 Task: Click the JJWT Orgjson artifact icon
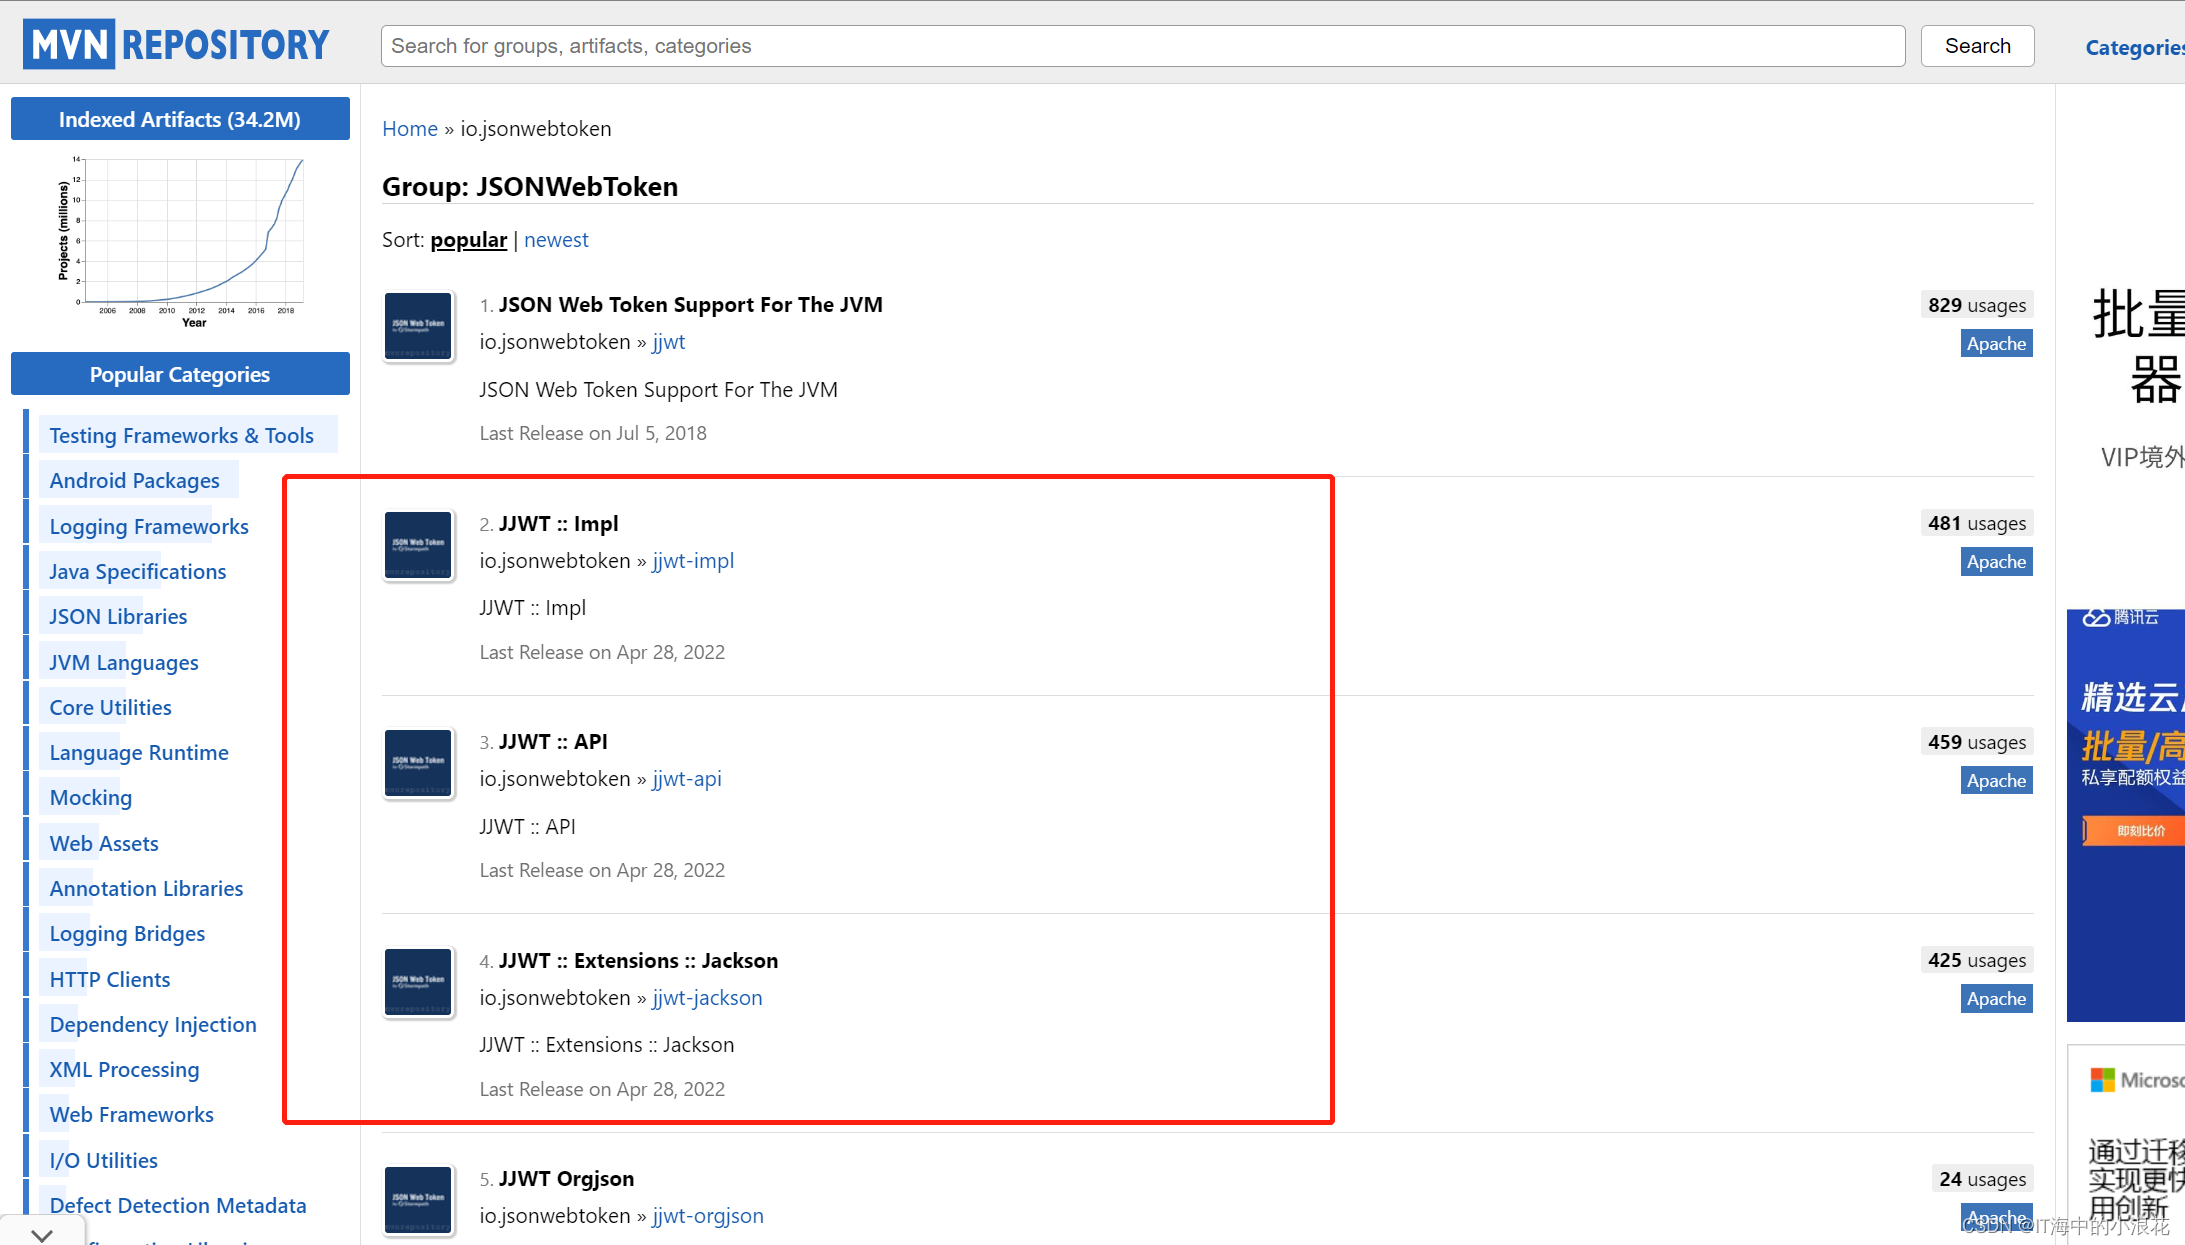tap(419, 1200)
